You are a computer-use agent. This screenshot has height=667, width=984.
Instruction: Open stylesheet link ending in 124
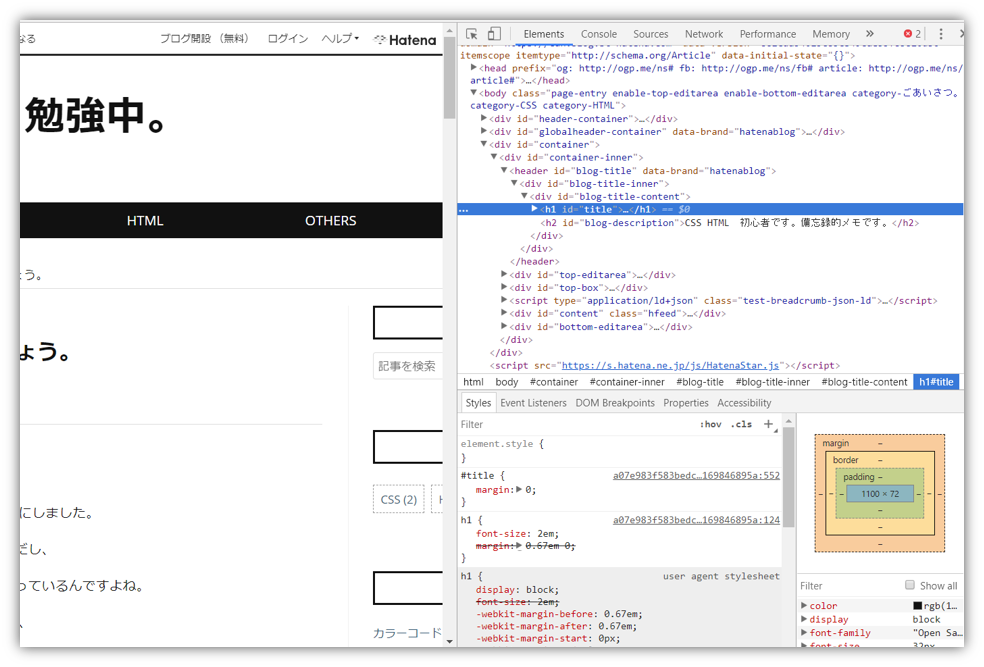(696, 520)
